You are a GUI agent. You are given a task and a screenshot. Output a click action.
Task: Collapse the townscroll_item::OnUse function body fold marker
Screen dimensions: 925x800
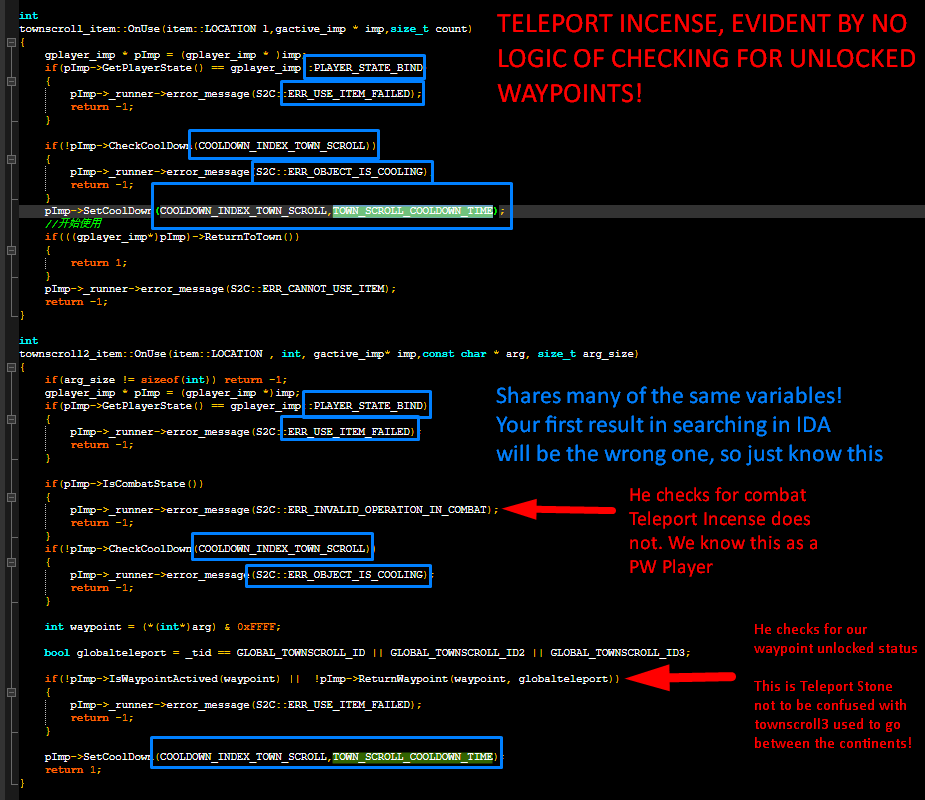pyautogui.click(x=11, y=42)
